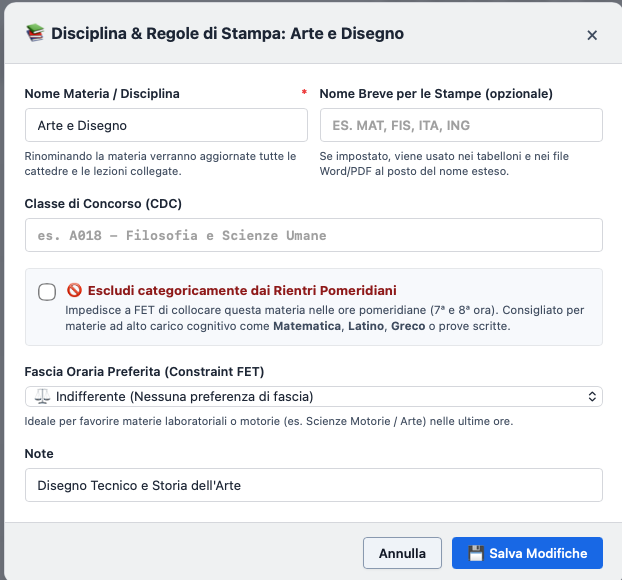Close the dialog with the X icon
Viewport: 622px width, 580px height.
click(592, 35)
